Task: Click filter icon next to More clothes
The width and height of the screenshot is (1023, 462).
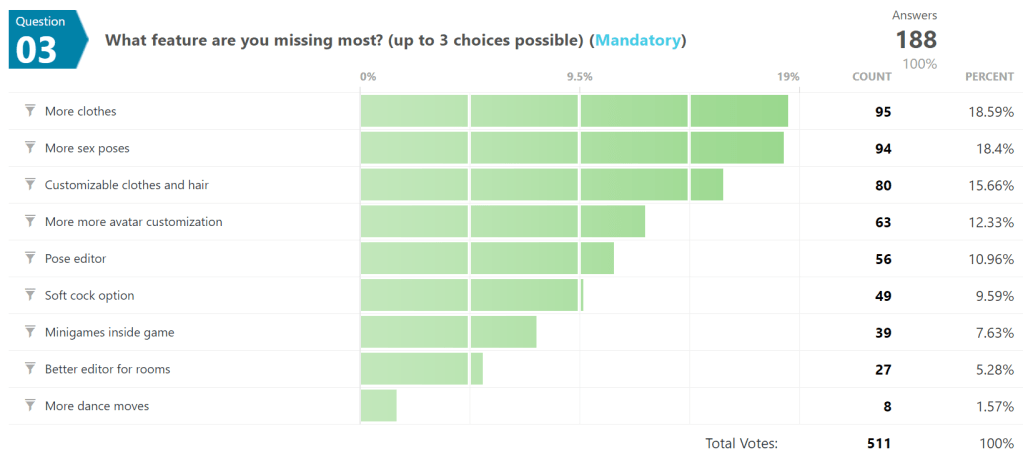Action: (x=30, y=111)
